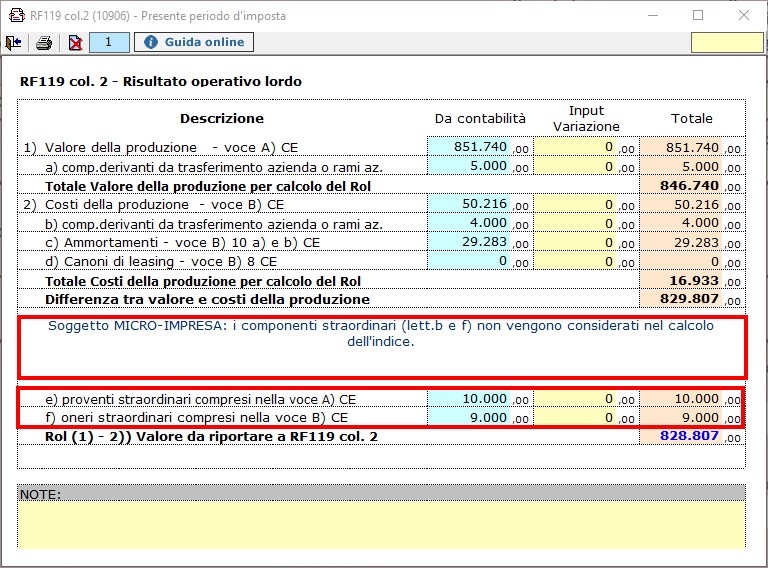The height and width of the screenshot is (568, 768).
Task: Click Input Variazione field in row b) comp.derivanti
Action: [575, 223]
